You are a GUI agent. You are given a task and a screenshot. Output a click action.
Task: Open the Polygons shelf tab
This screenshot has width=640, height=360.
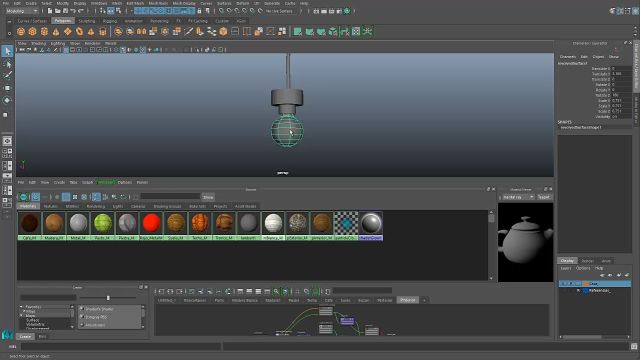pyautogui.click(x=63, y=21)
